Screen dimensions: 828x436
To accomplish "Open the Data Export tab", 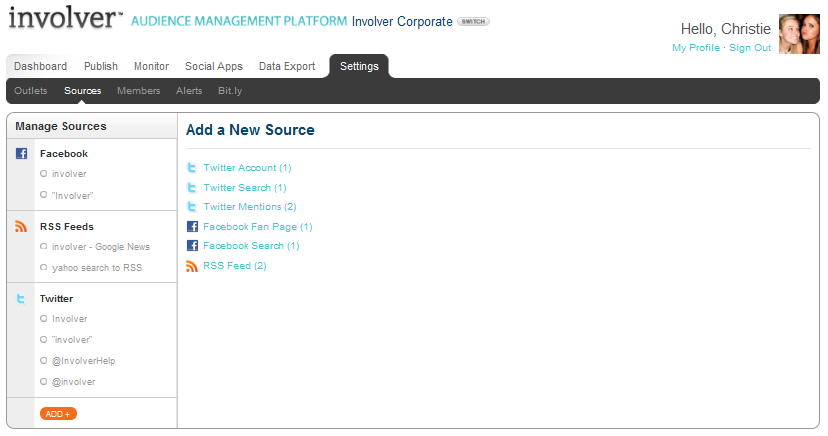I will click(x=287, y=66).
